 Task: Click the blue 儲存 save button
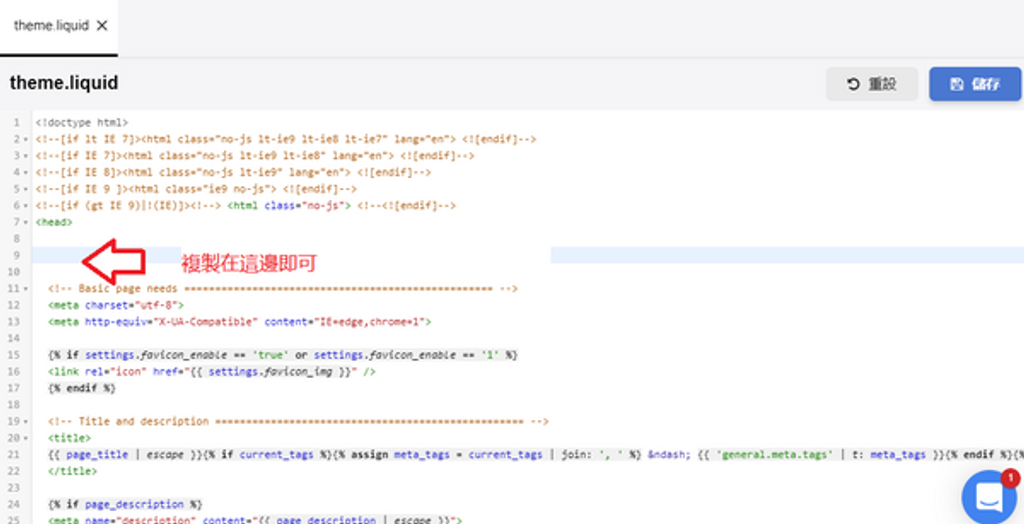[x=975, y=84]
